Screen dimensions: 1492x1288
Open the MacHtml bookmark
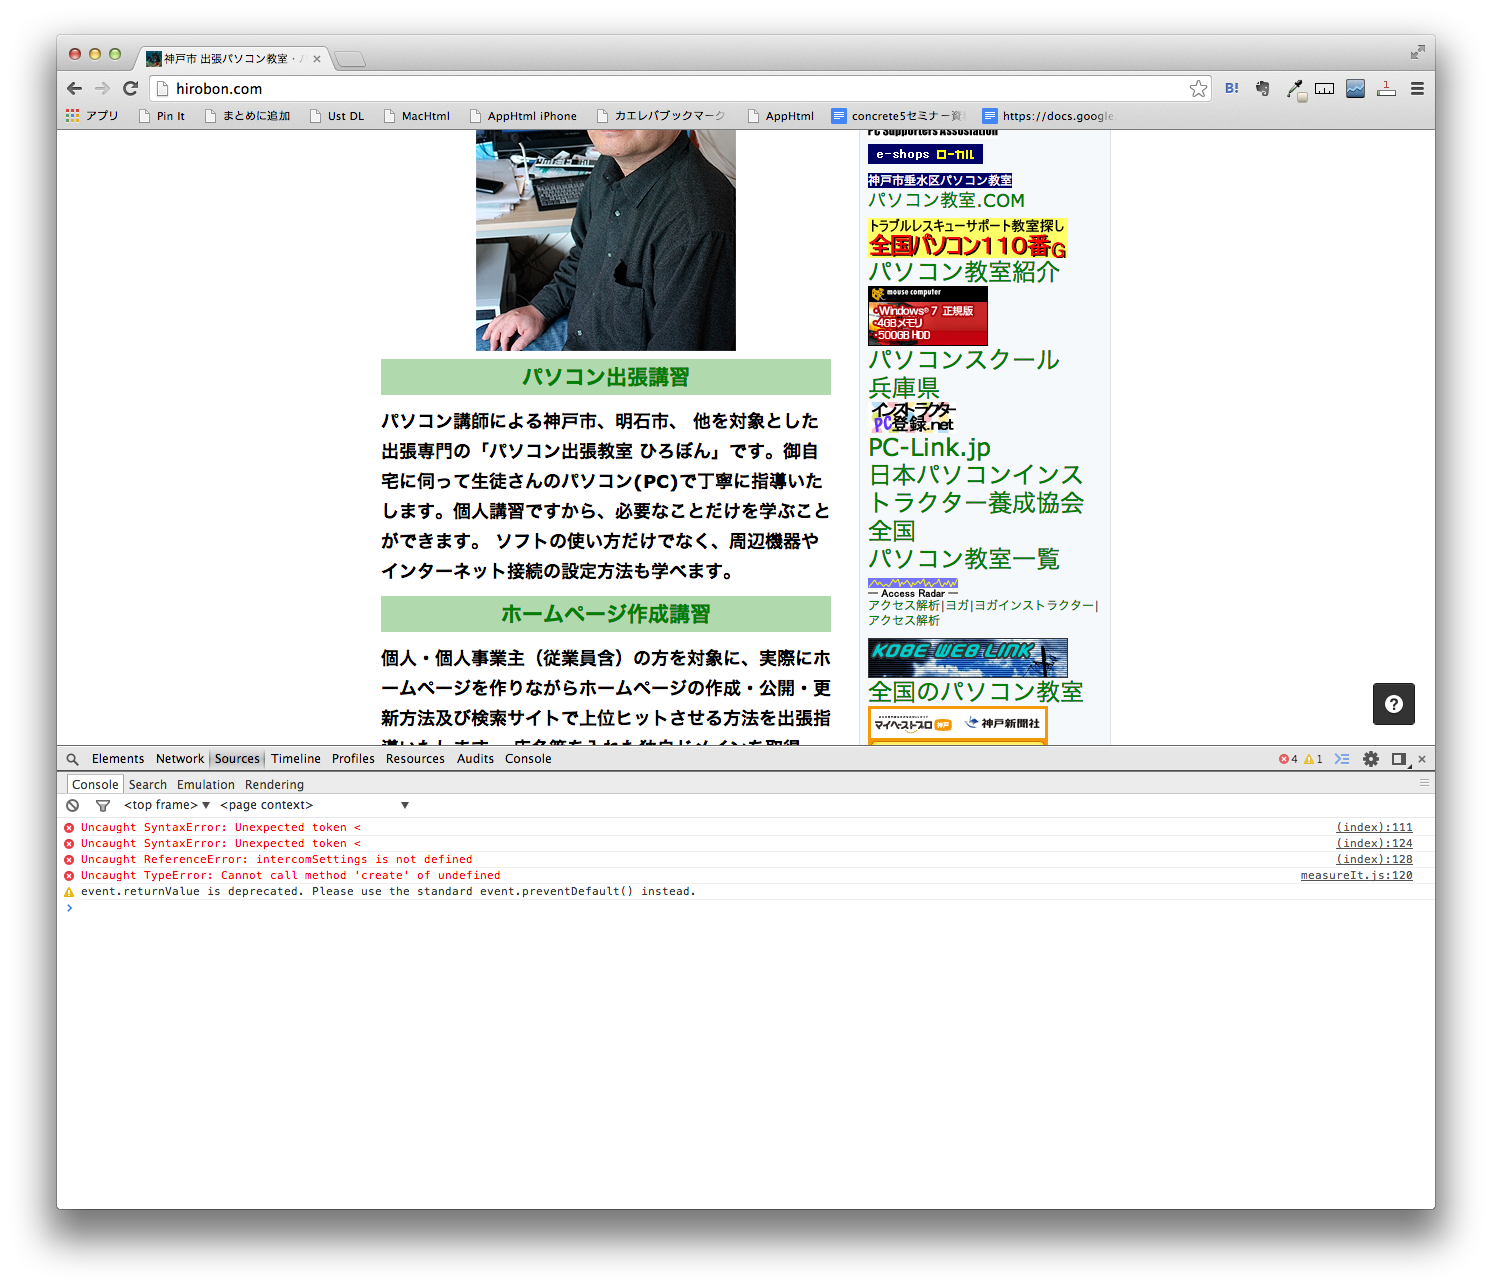416,116
